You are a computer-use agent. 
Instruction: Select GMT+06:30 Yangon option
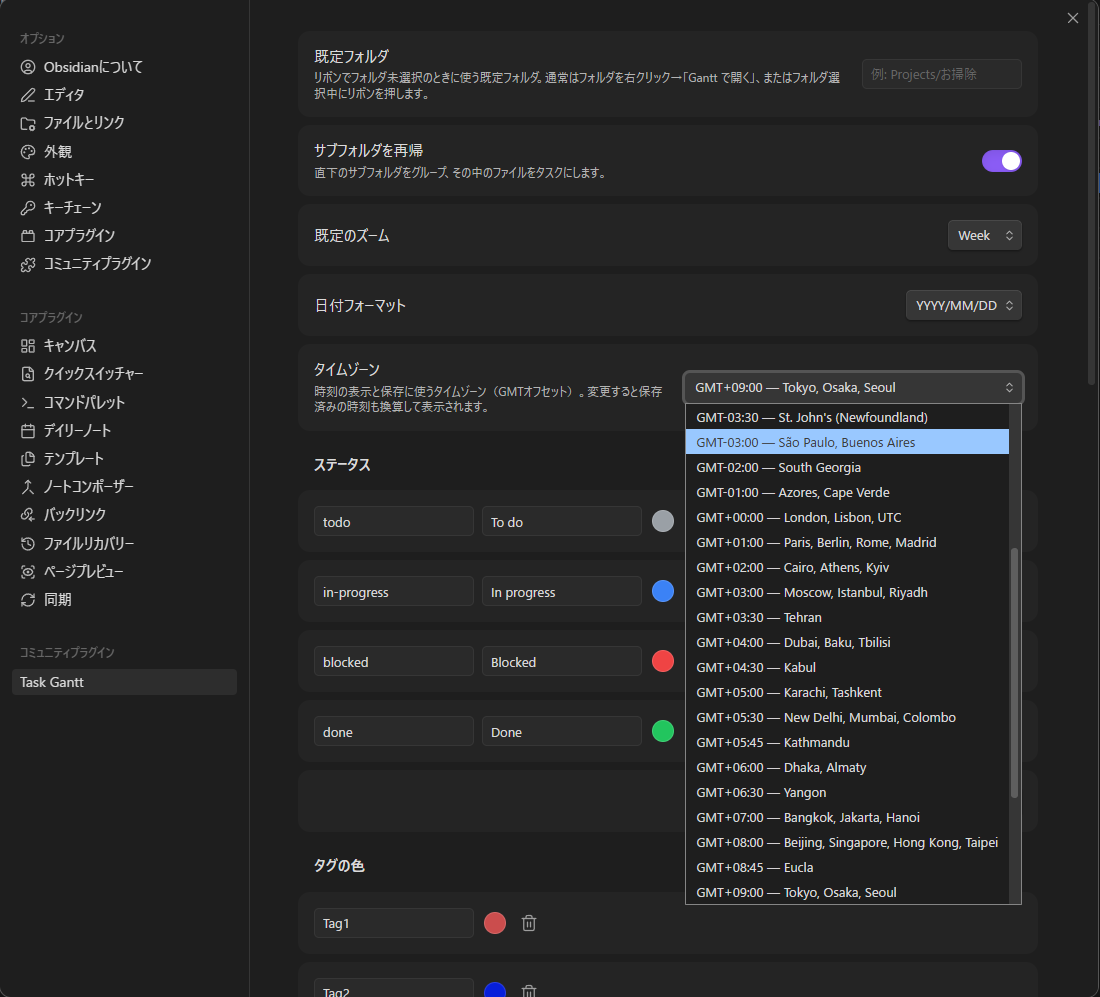pyautogui.click(x=847, y=792)
